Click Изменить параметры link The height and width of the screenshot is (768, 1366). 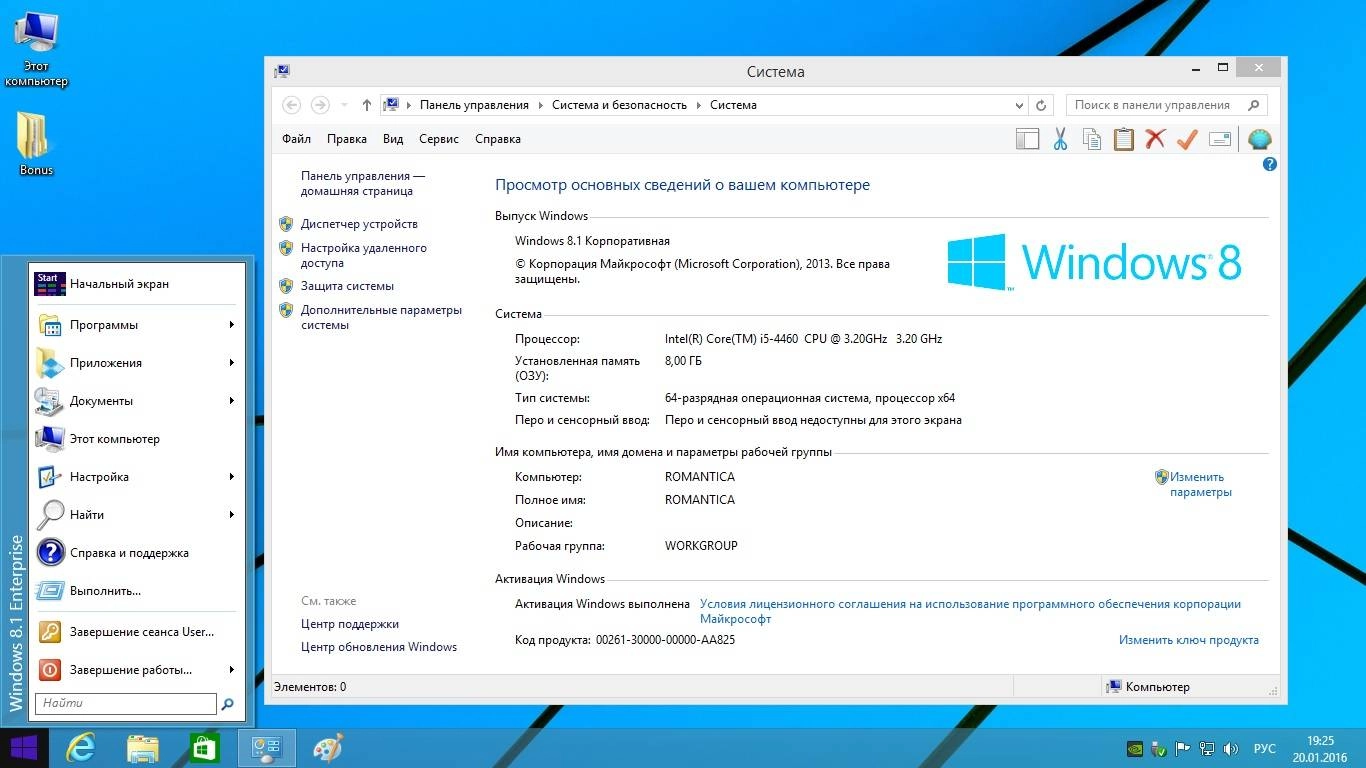coord(1200,485)
